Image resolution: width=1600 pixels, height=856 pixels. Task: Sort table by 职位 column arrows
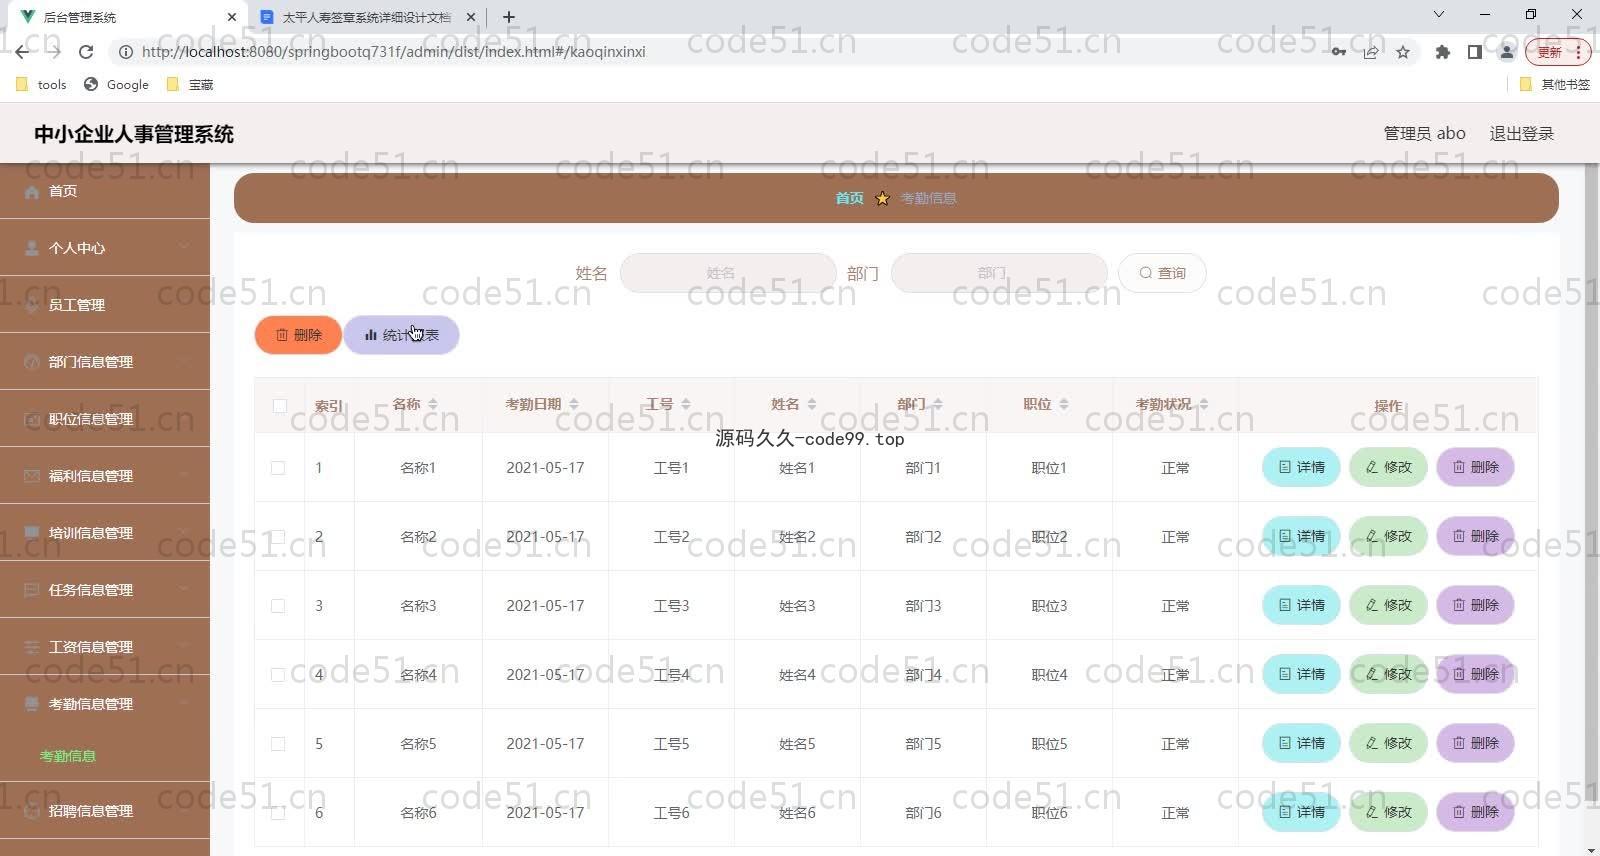tap(1063, 404)
